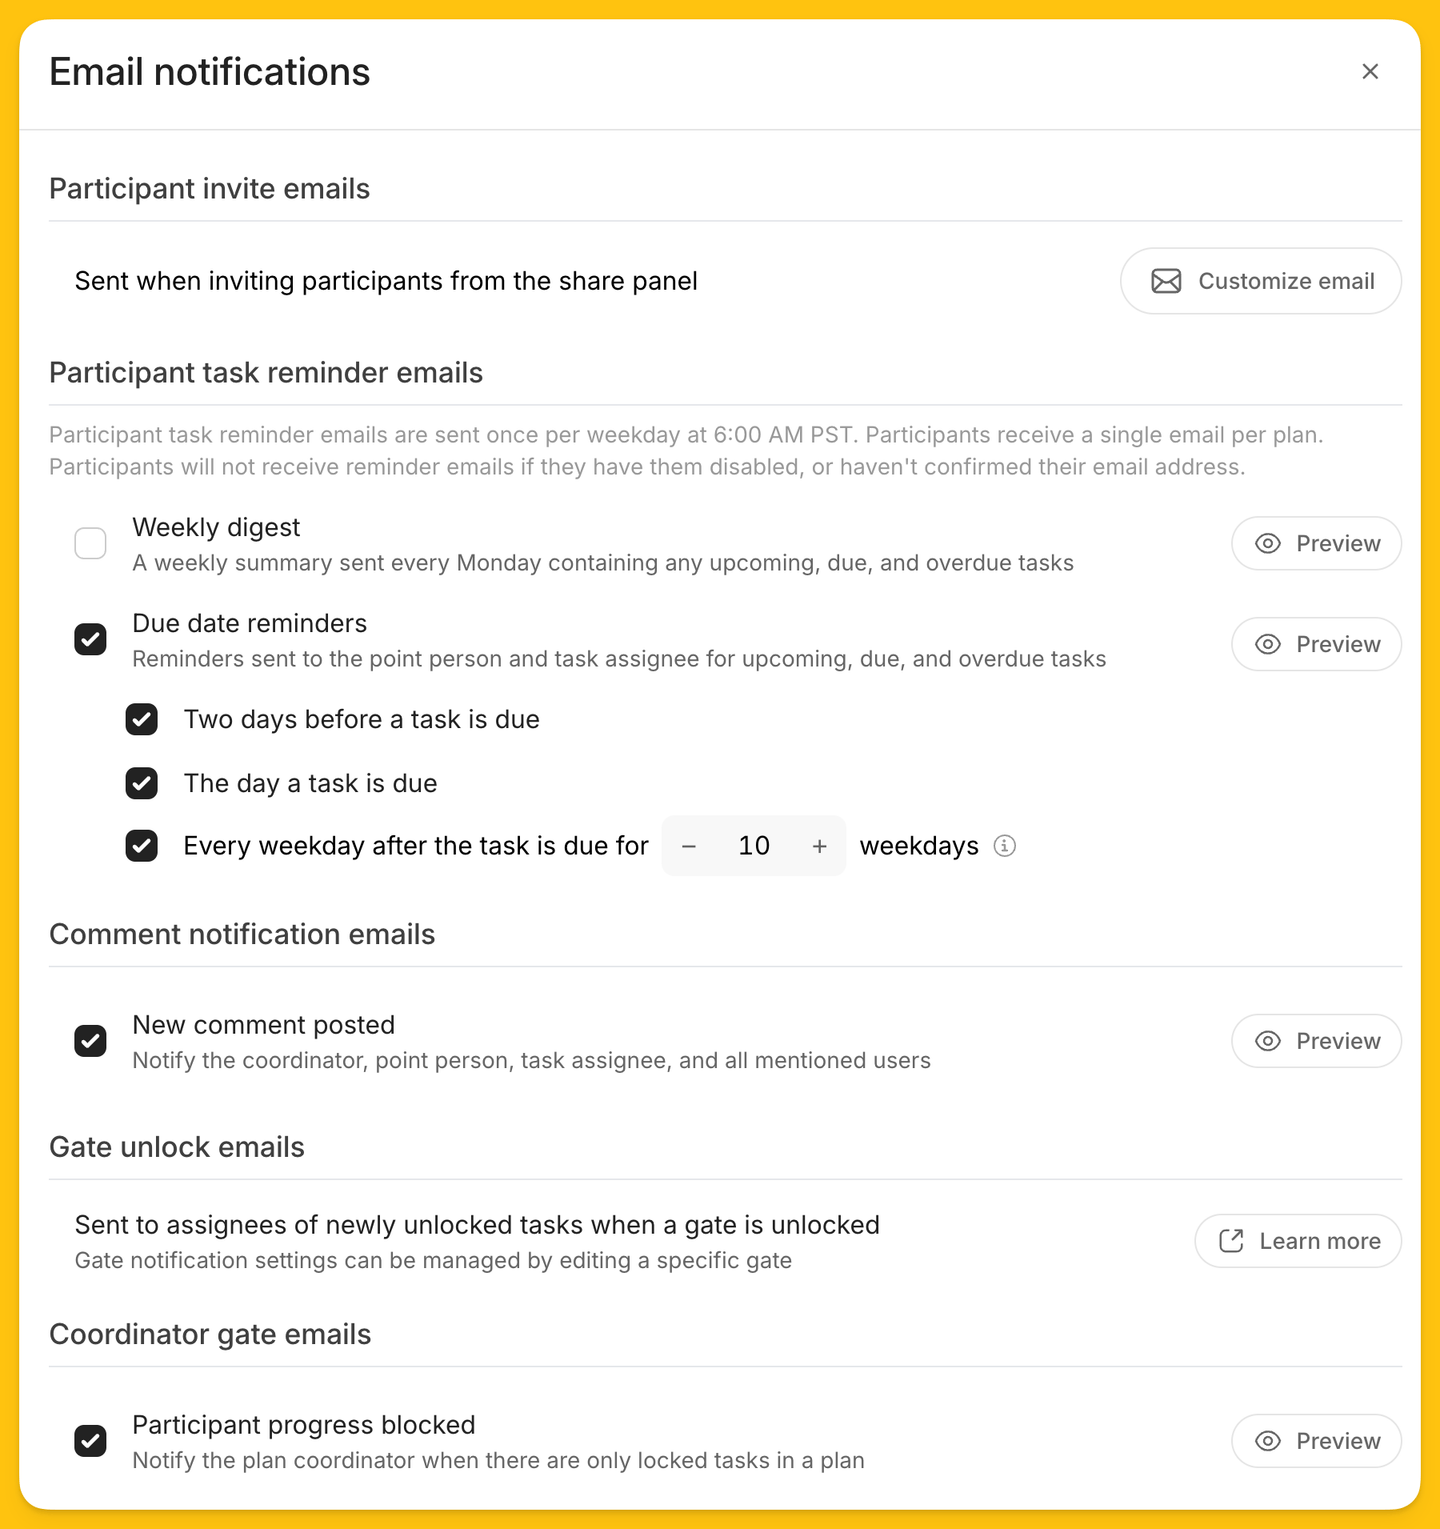Toggle Two days before a task is due

tap(142, 719)
